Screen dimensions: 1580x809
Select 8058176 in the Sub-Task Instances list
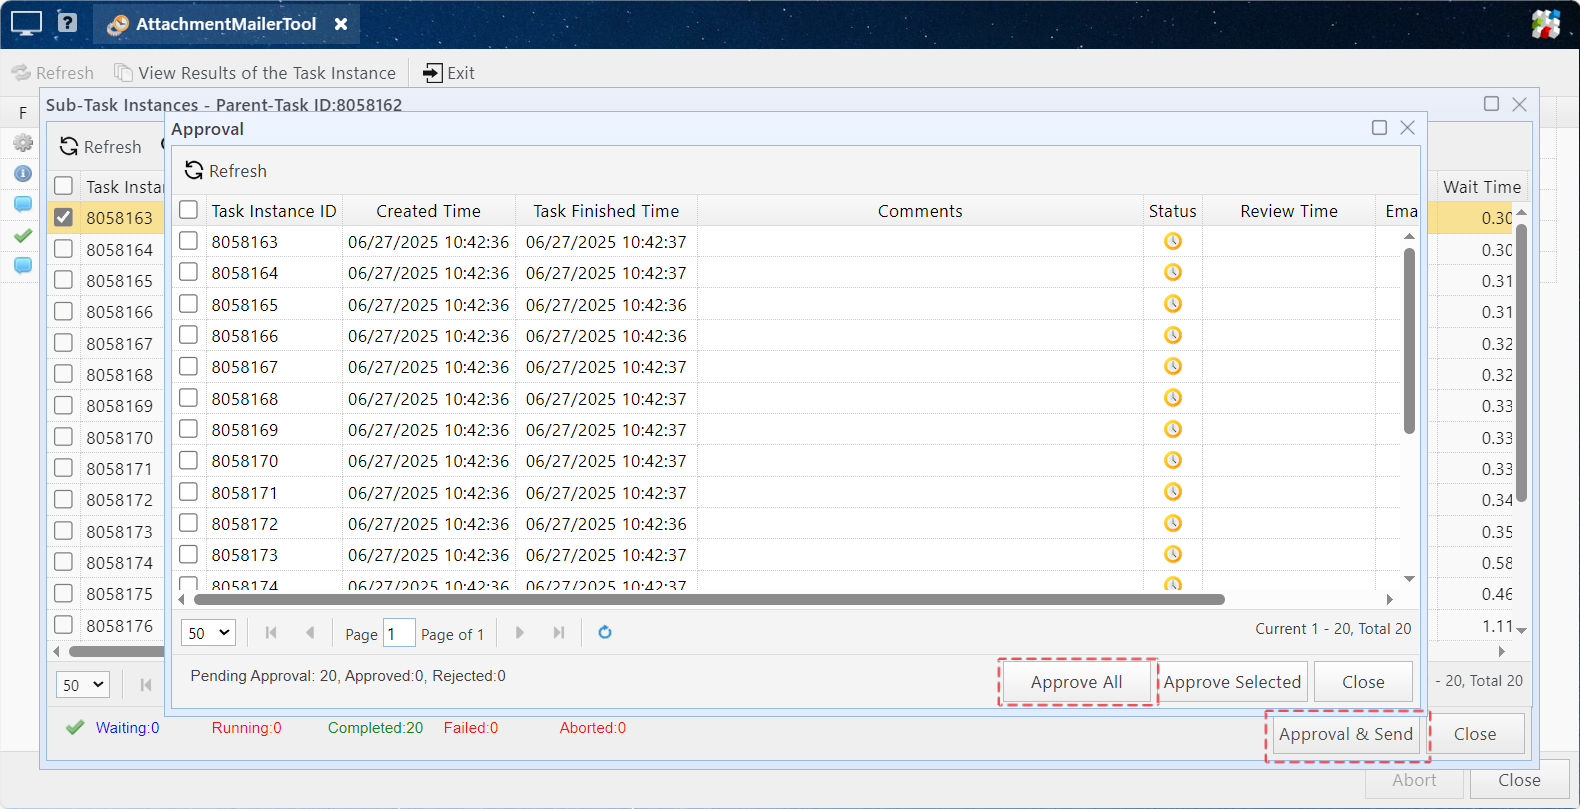(x=119, y=626)
